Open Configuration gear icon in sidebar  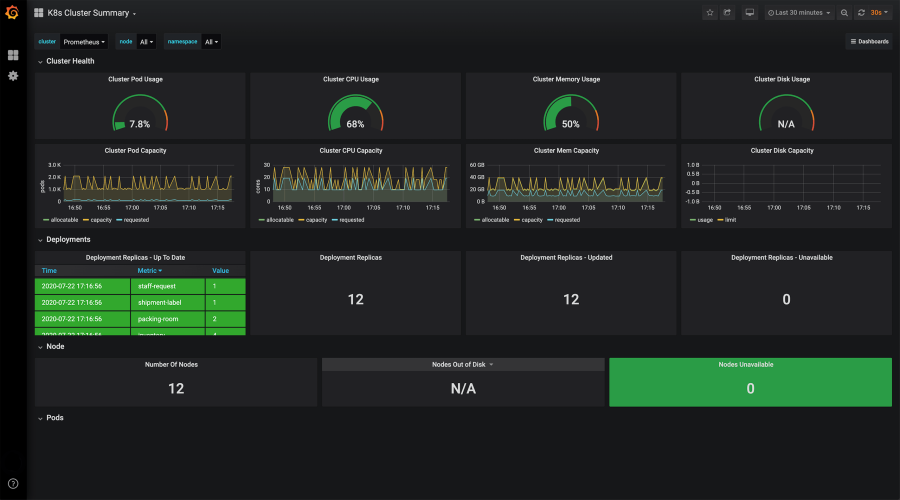pyautogui.click(x=13, y=76)
